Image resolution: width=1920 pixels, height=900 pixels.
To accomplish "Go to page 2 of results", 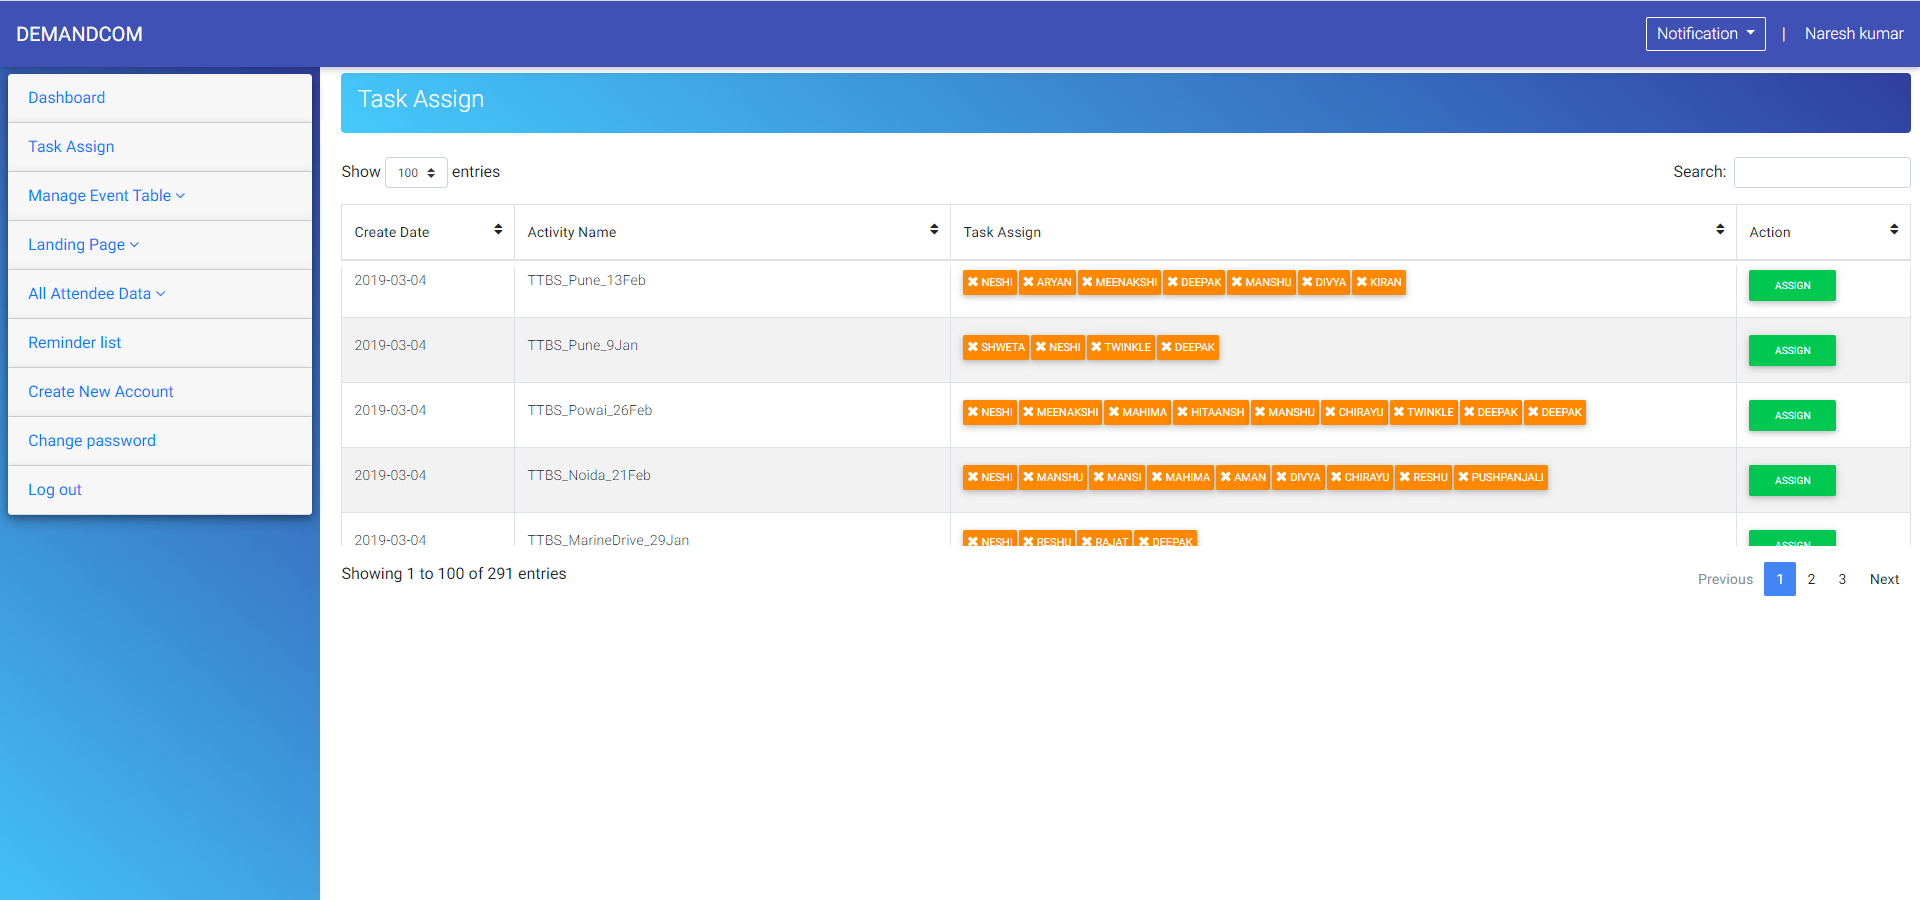I will point(1810,579).
